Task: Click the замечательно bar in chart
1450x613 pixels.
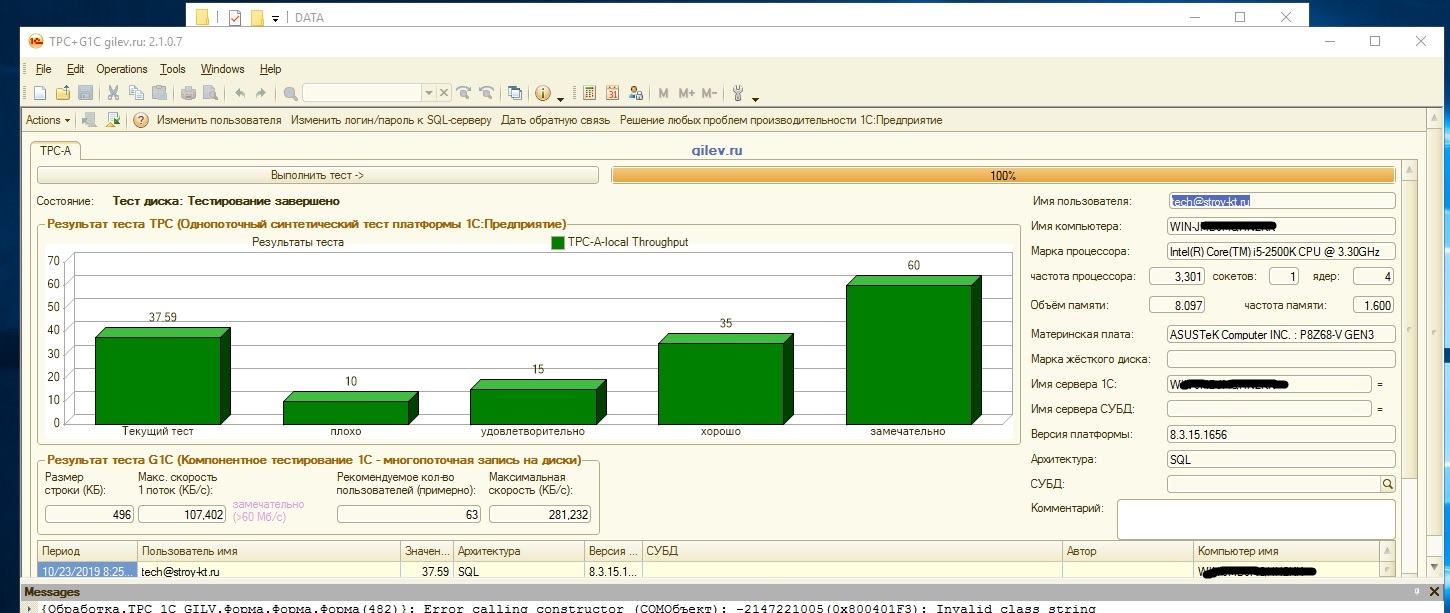Action: pos(914,351)
